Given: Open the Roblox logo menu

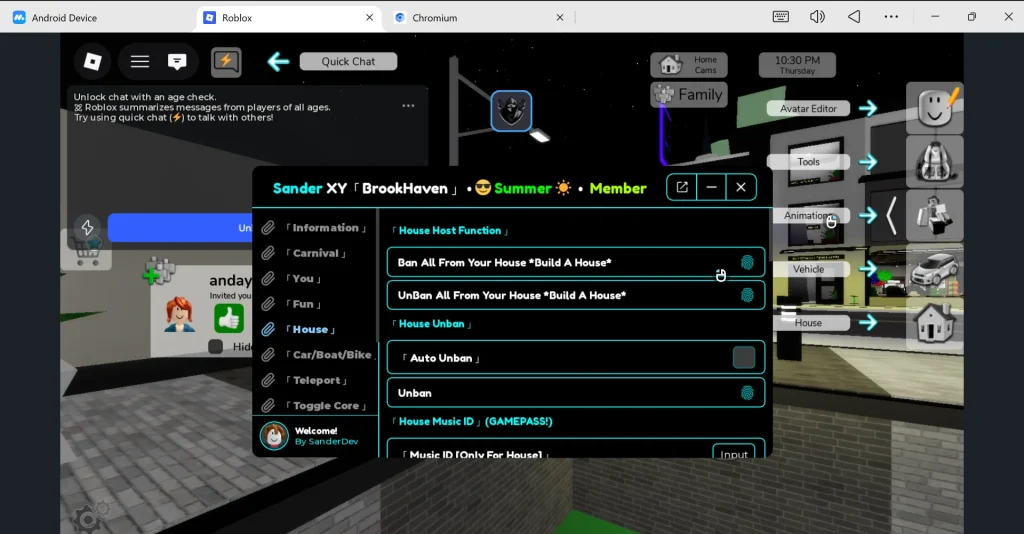Looking at the screenshot, I should pyautogui.click(x=93, y=61).
